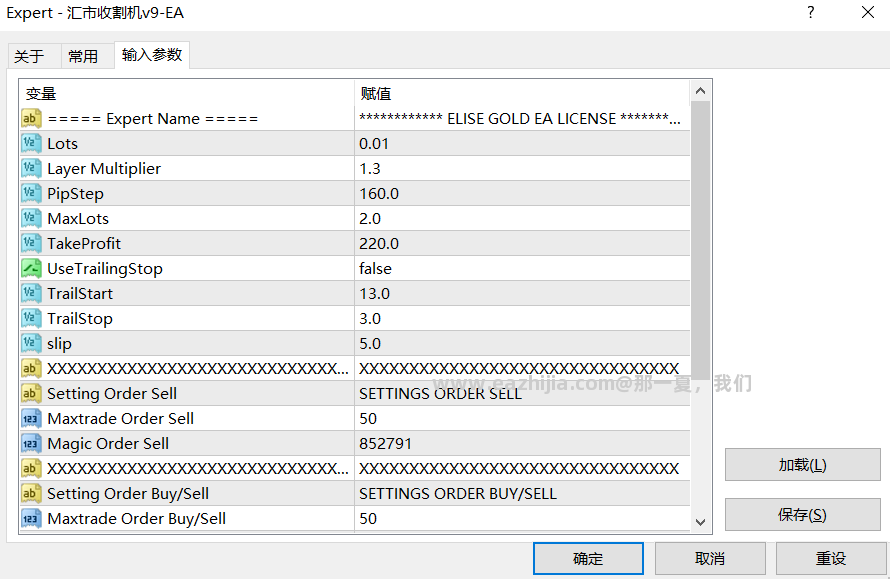The width and height of the screenshot is (890, 579).
Task: Select the Layer Multiplier value 1.3
Action: [x=370, y=169]
